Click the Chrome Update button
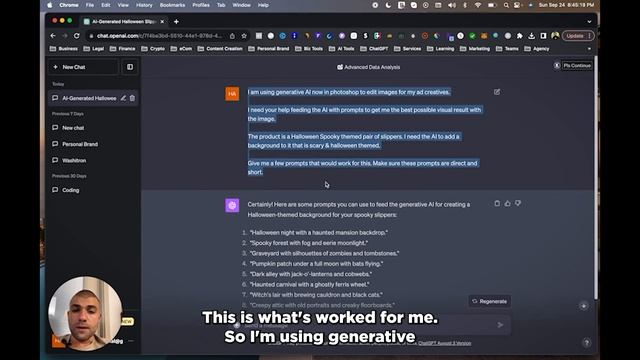The width and height of the screenshot is (640, 360). pos(578,36)
